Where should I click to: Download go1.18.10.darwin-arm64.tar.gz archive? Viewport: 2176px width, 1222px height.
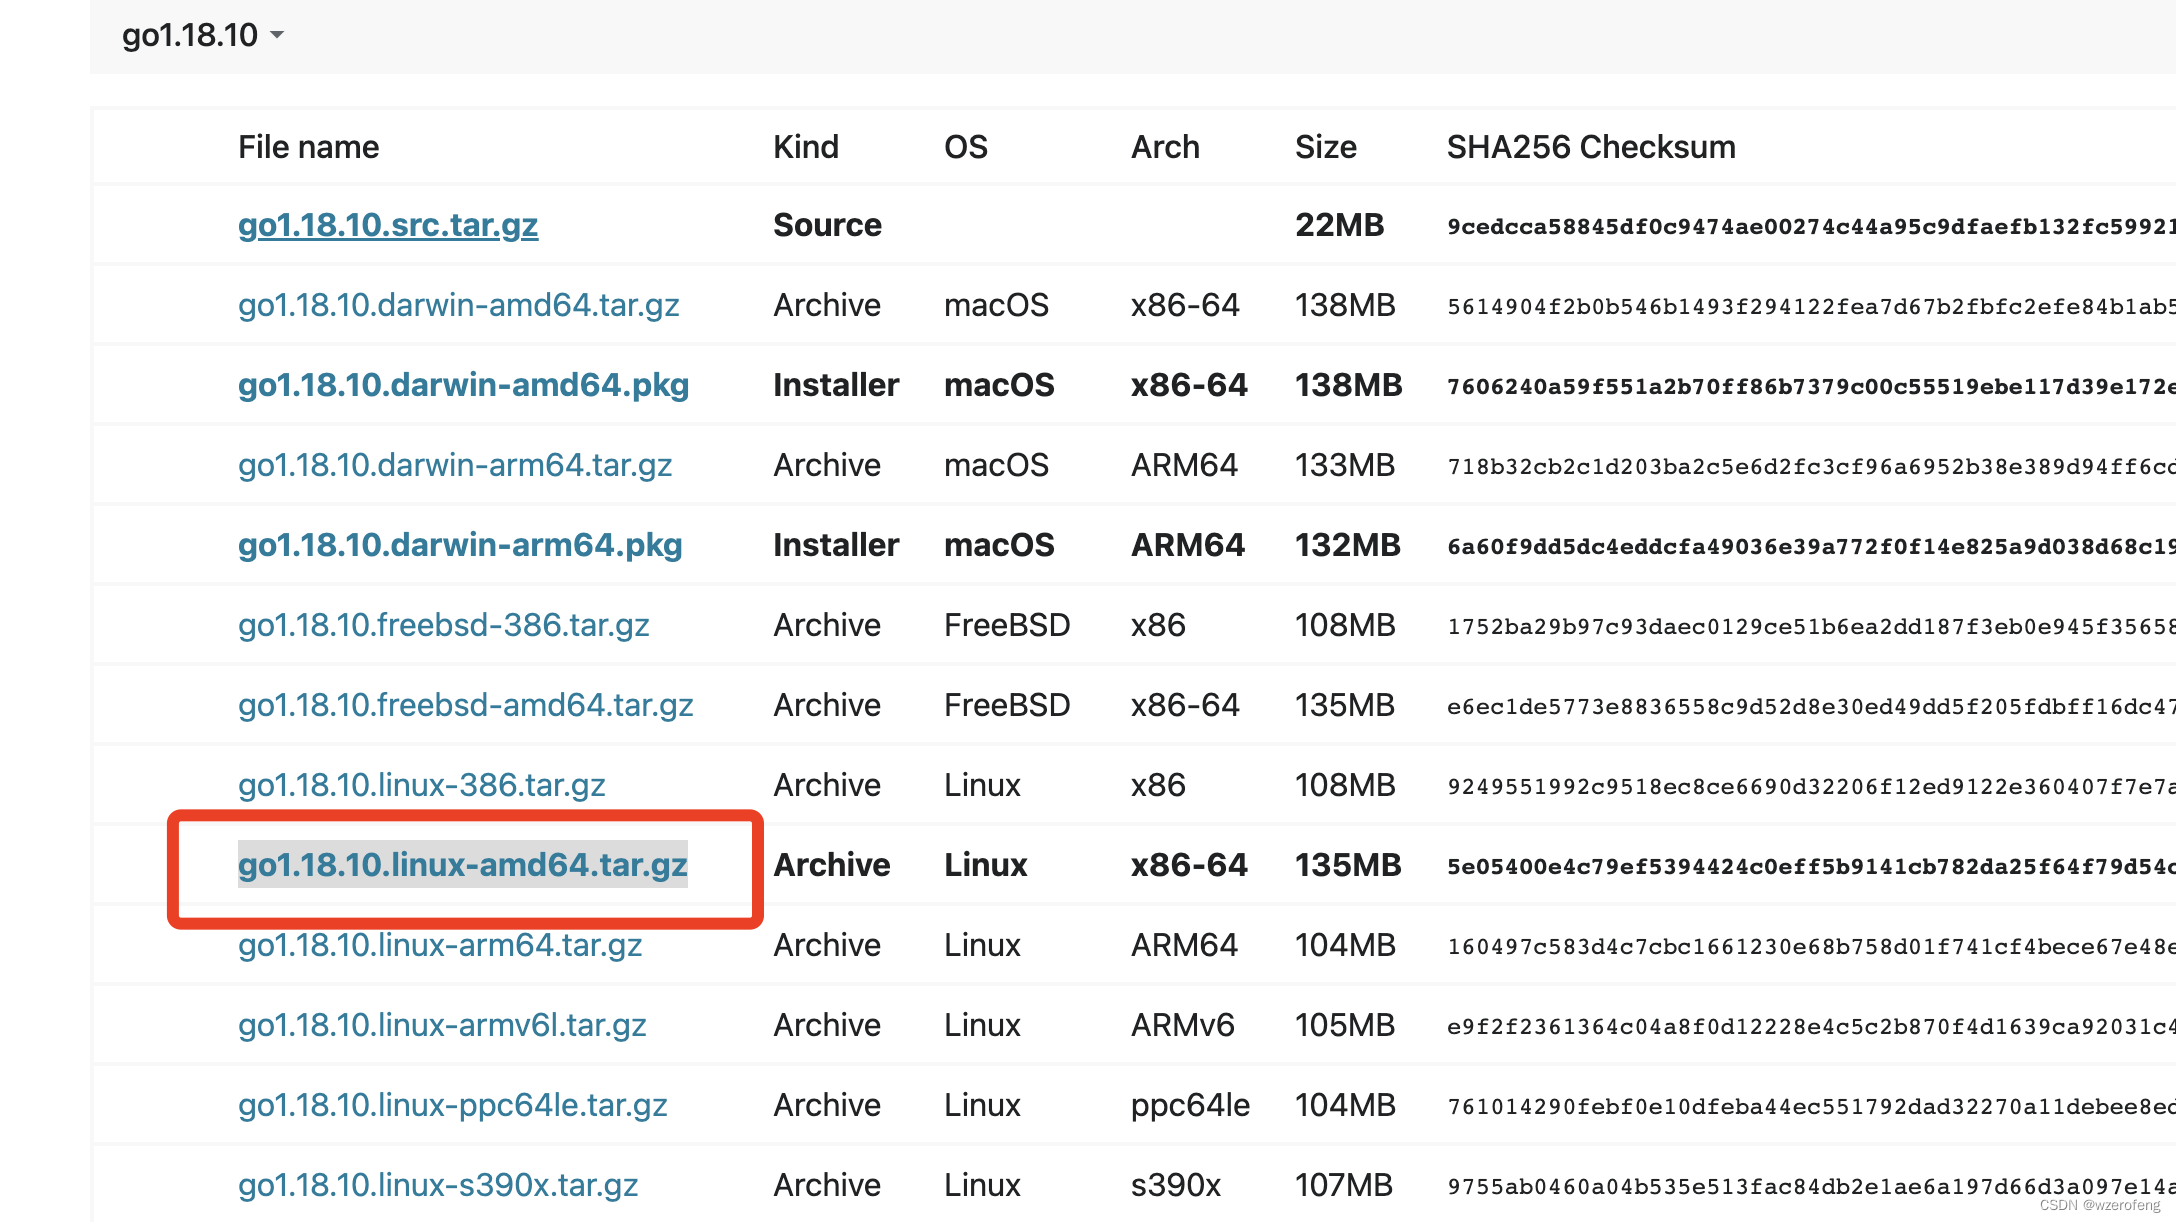(x=455, y=465)
